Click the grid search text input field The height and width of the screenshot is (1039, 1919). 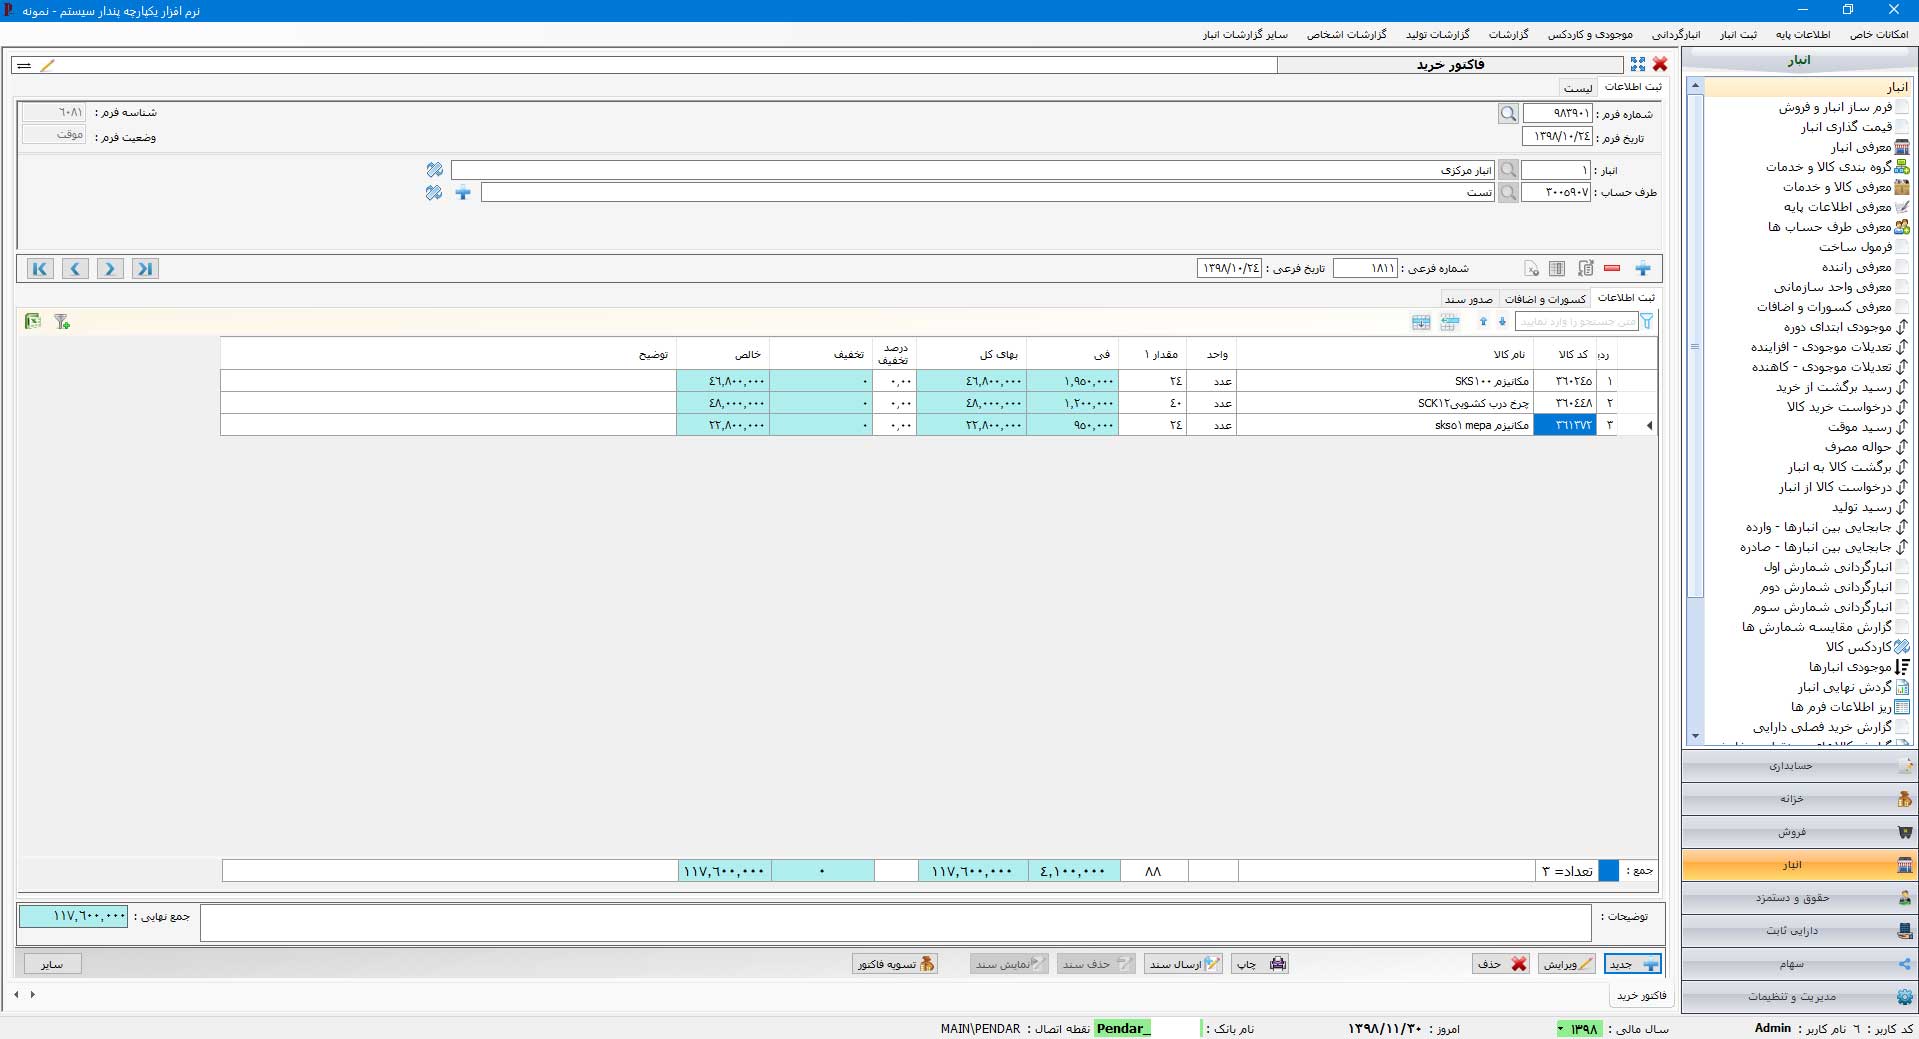pos(1576,321)
